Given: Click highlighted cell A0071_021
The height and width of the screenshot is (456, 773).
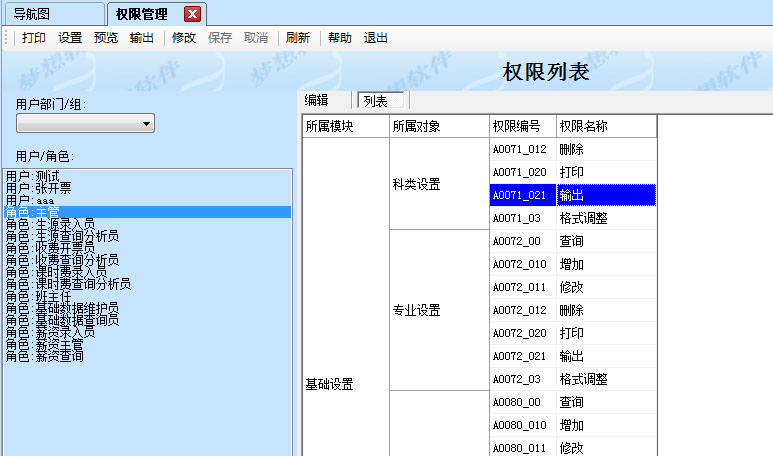Looking at the screenshot, I should coord(523,195).
